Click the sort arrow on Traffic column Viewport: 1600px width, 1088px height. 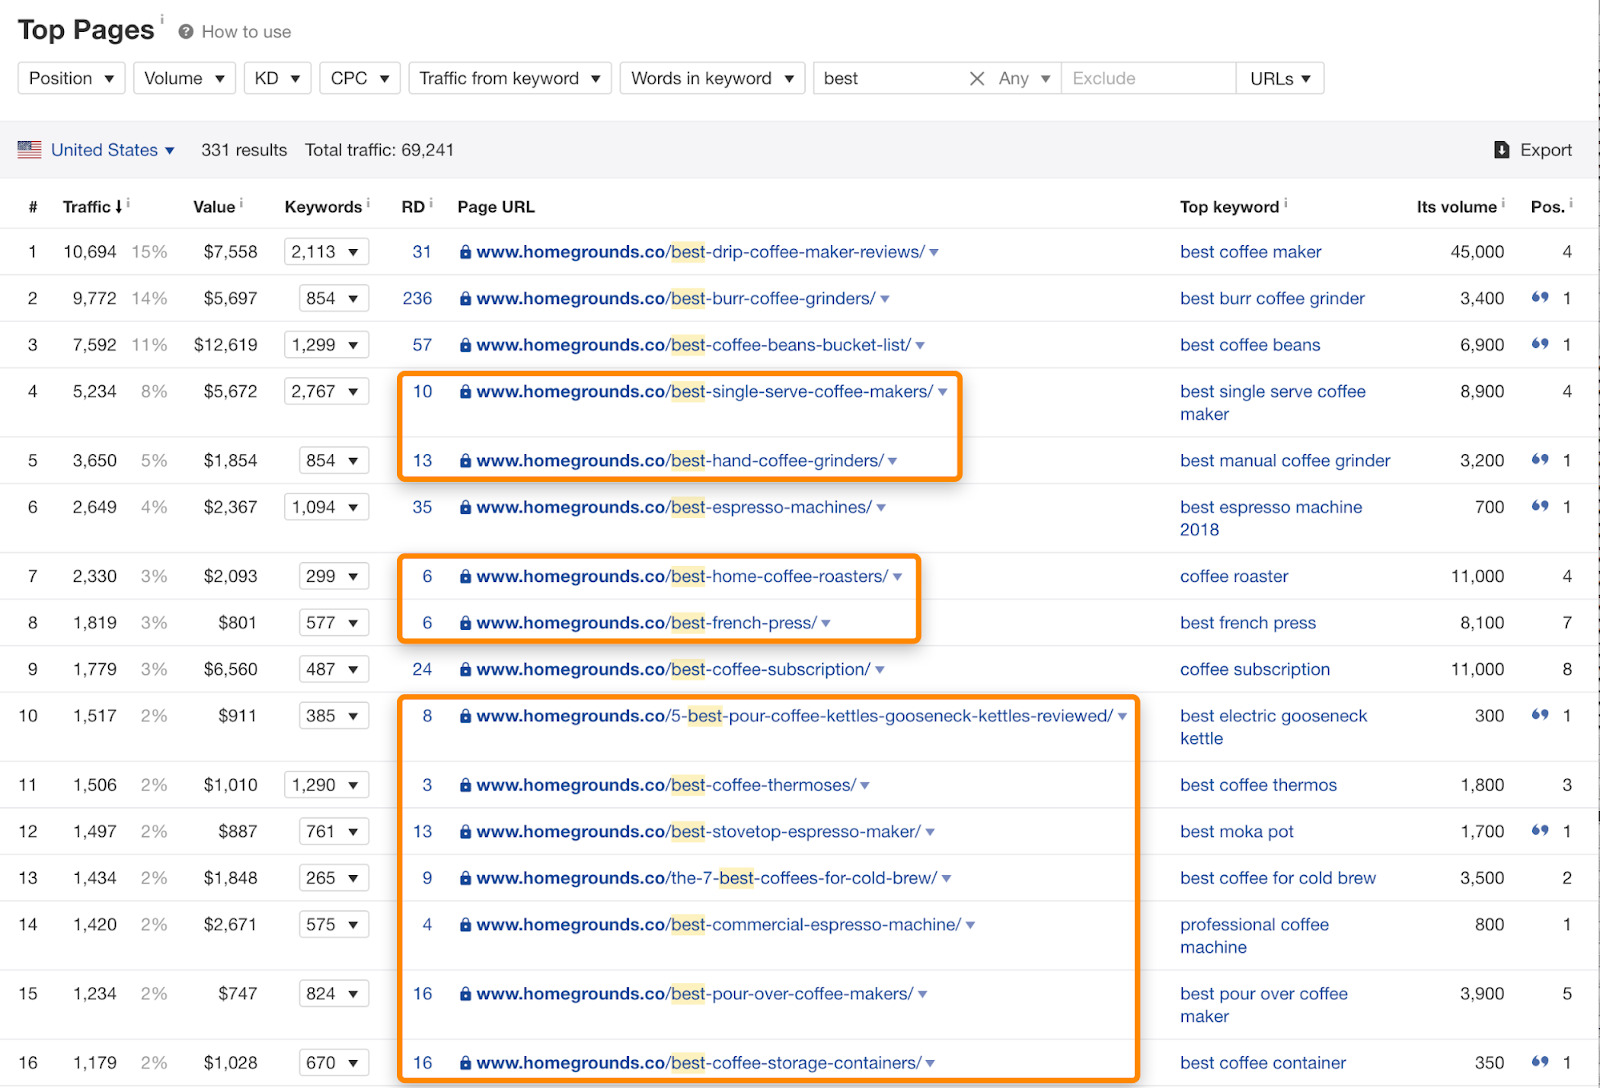click(x=119, y=207)
